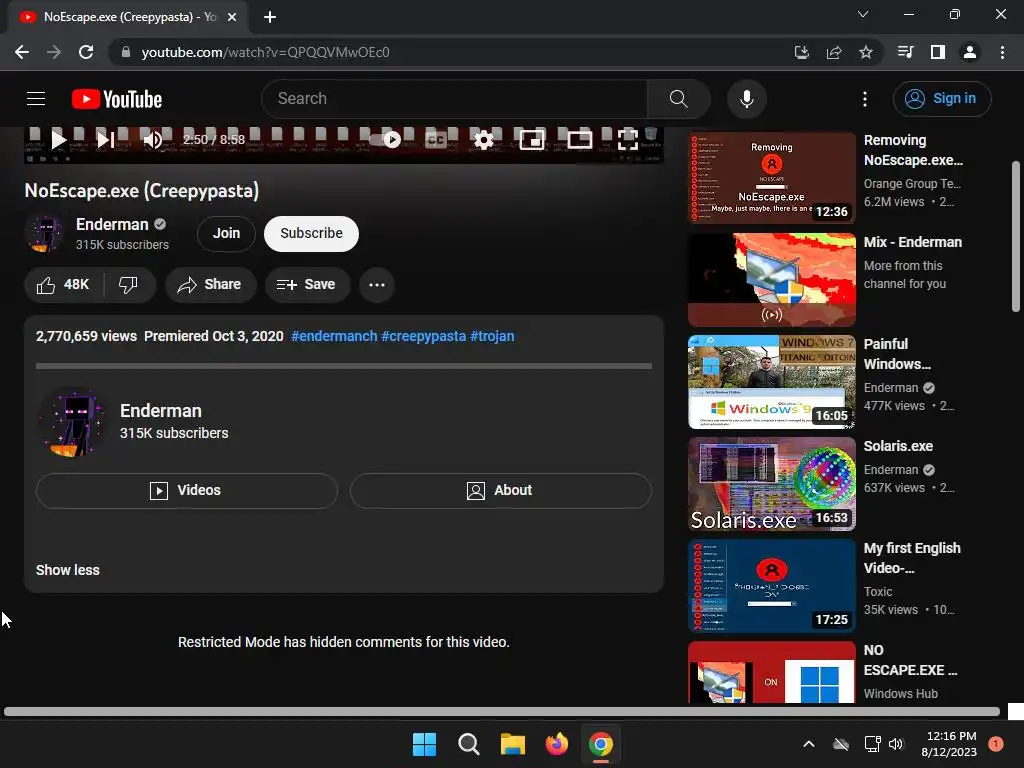This screenshot has width=1024, height=768.
Task: Open File Explorer from taskbar
Action: point(513,744)
